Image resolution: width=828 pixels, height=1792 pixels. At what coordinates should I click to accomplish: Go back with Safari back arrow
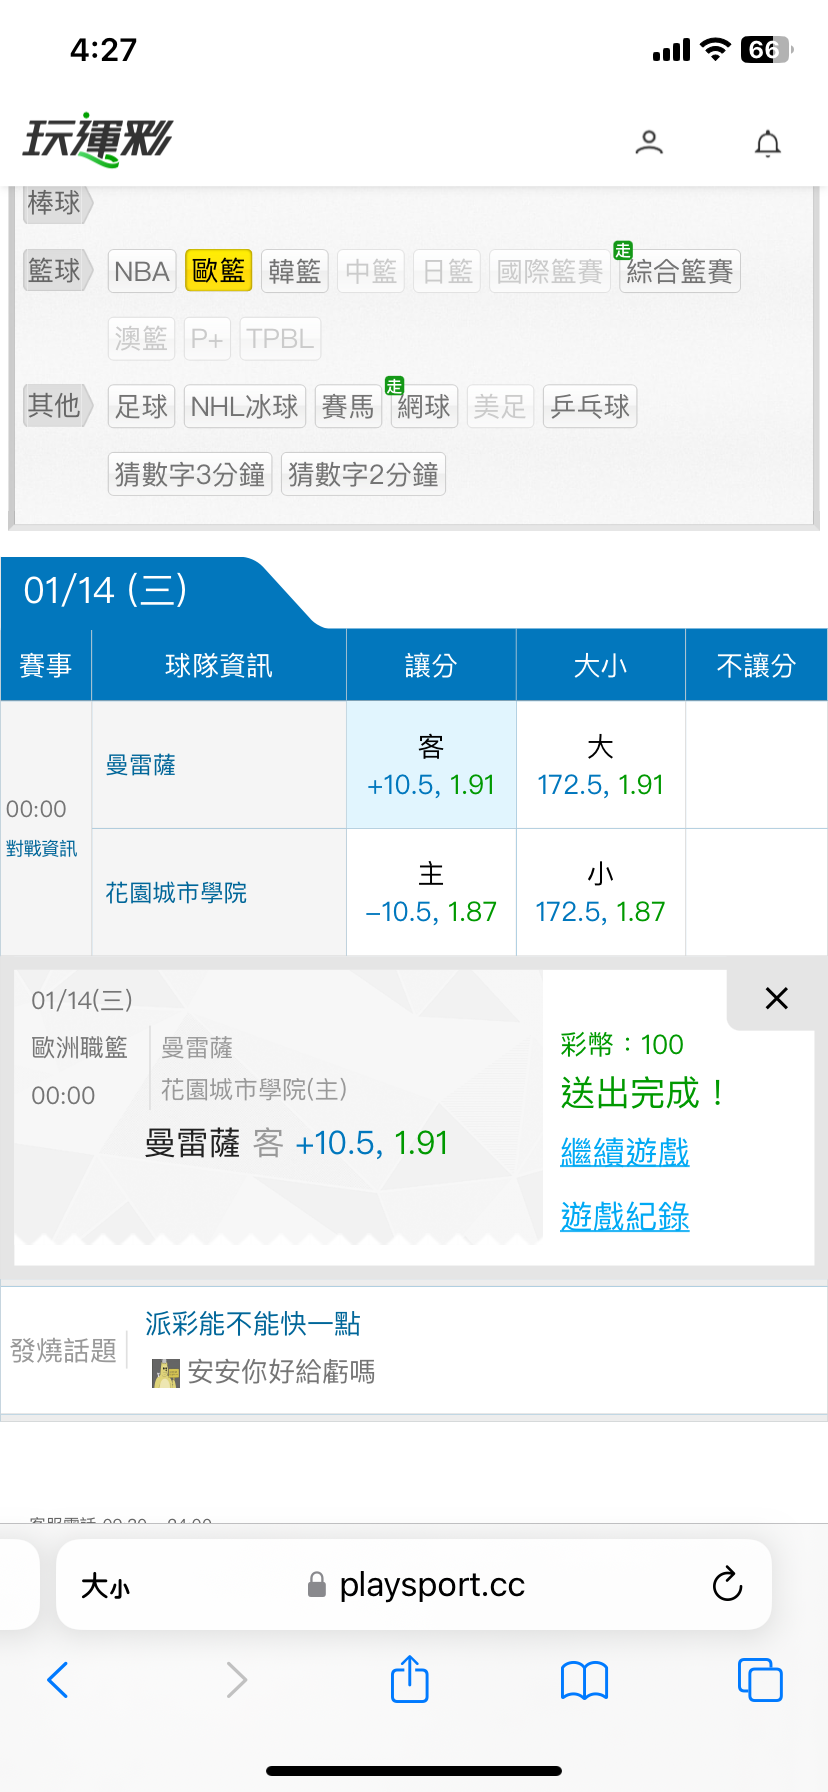(x=58, y=1680)
